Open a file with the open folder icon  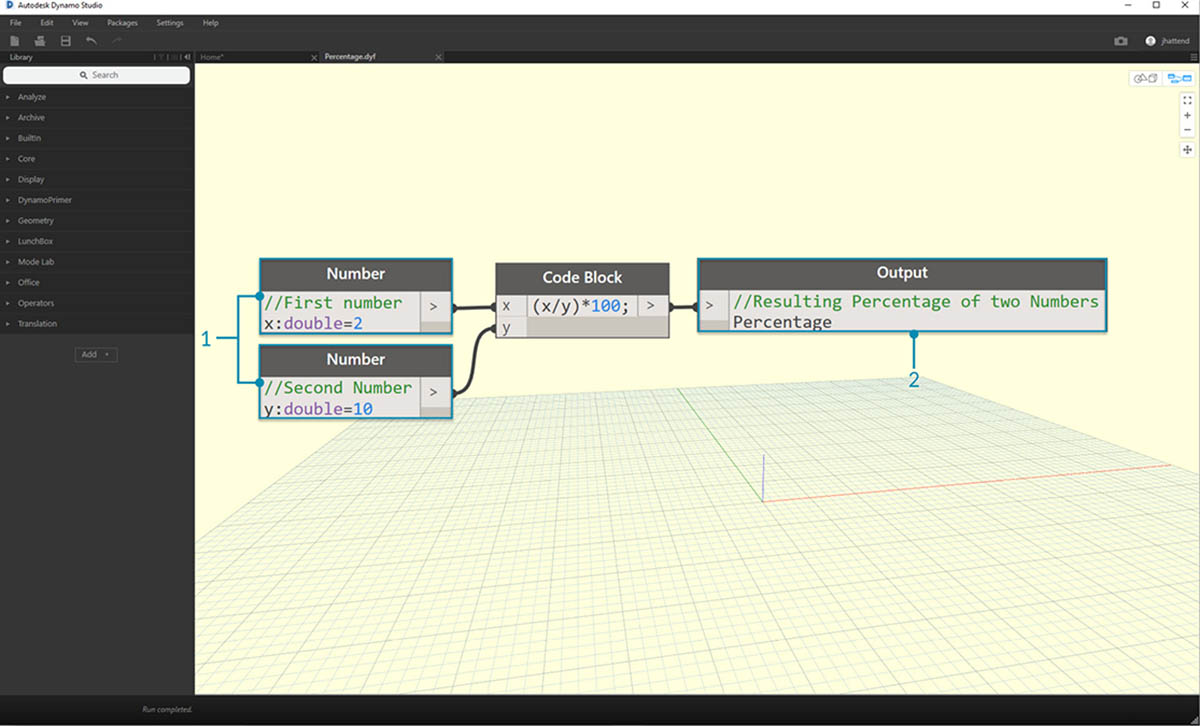pos(39,40)
